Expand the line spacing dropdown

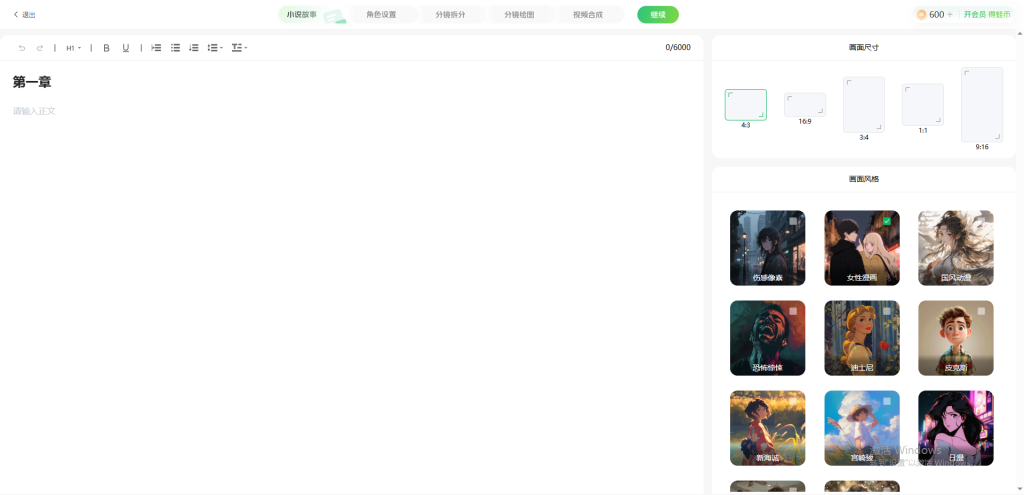215,48
